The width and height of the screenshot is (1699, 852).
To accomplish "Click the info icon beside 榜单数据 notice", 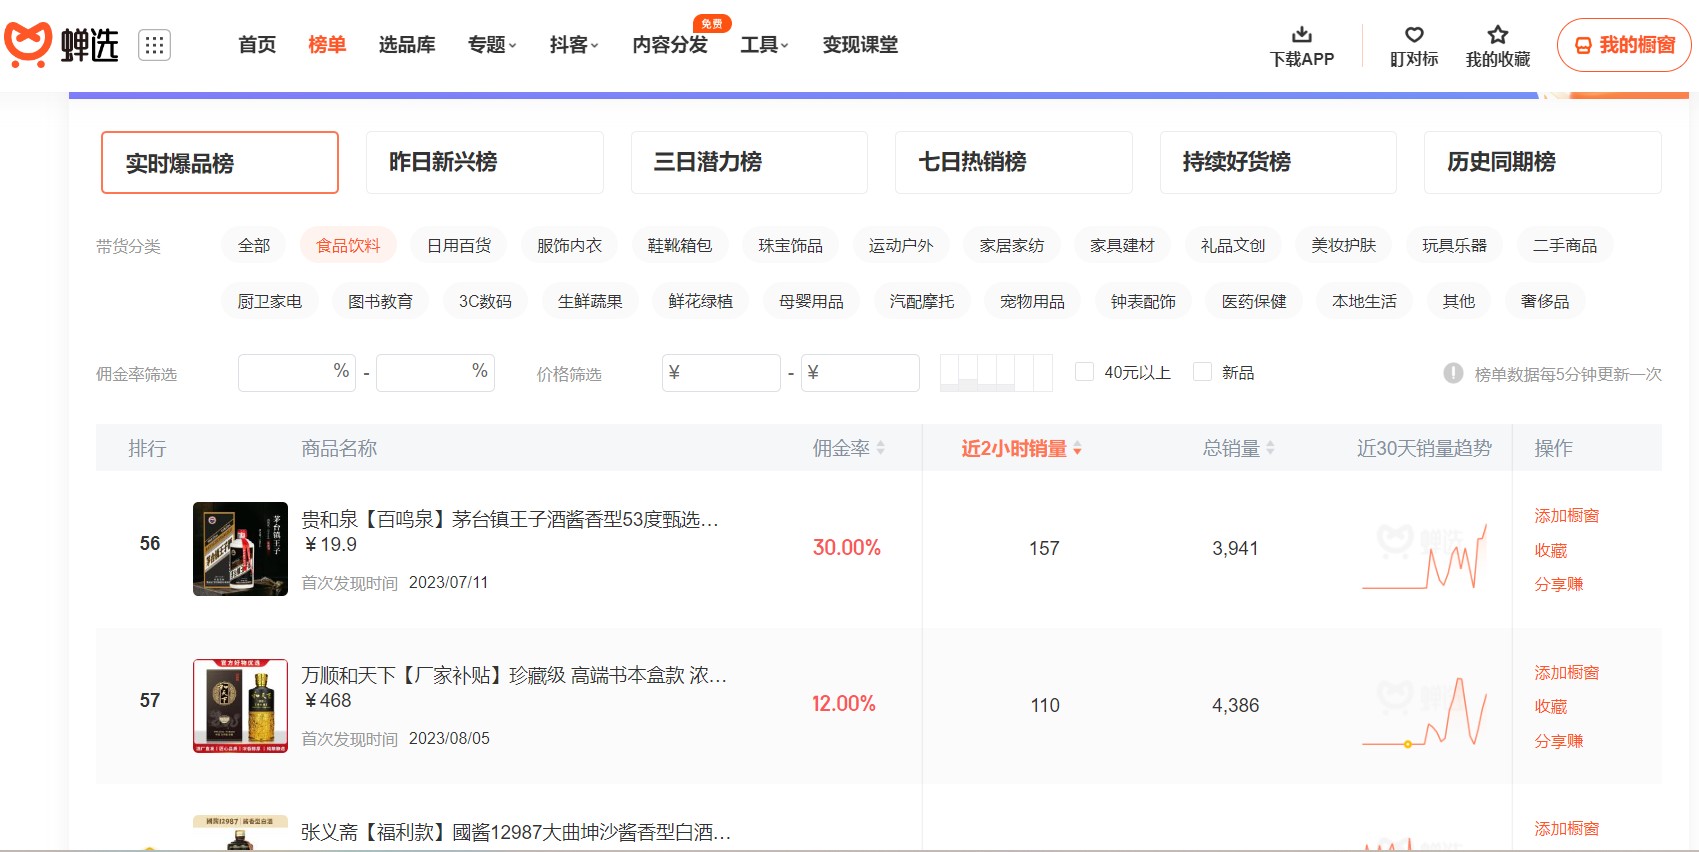I will click(x=1453, y=373).
